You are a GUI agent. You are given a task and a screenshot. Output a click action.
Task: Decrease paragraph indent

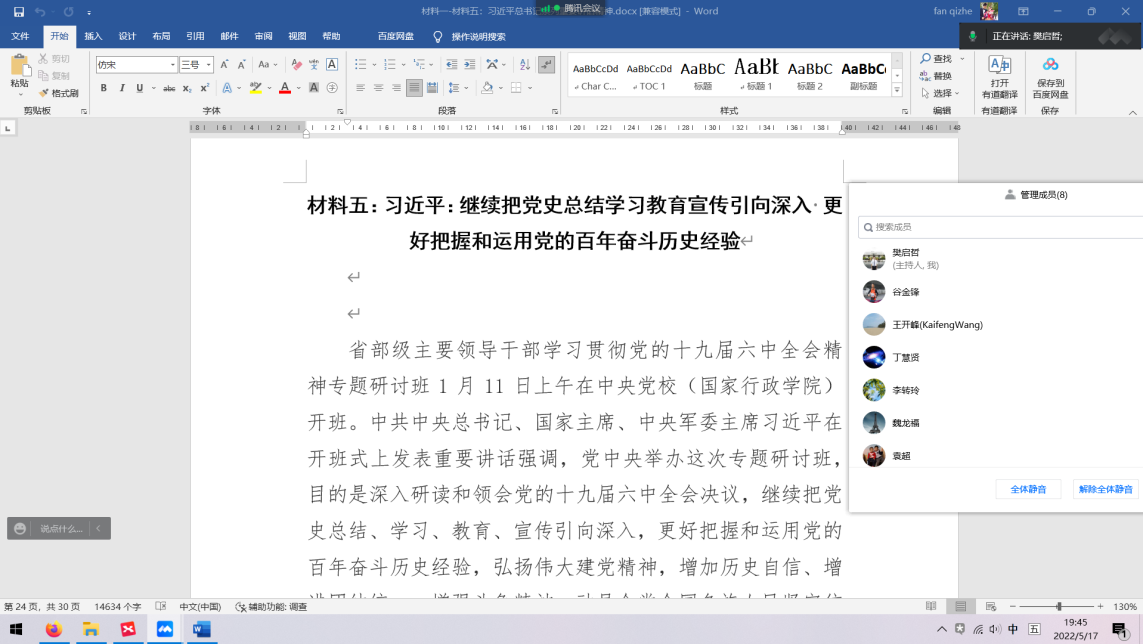(x=452, y=65)
